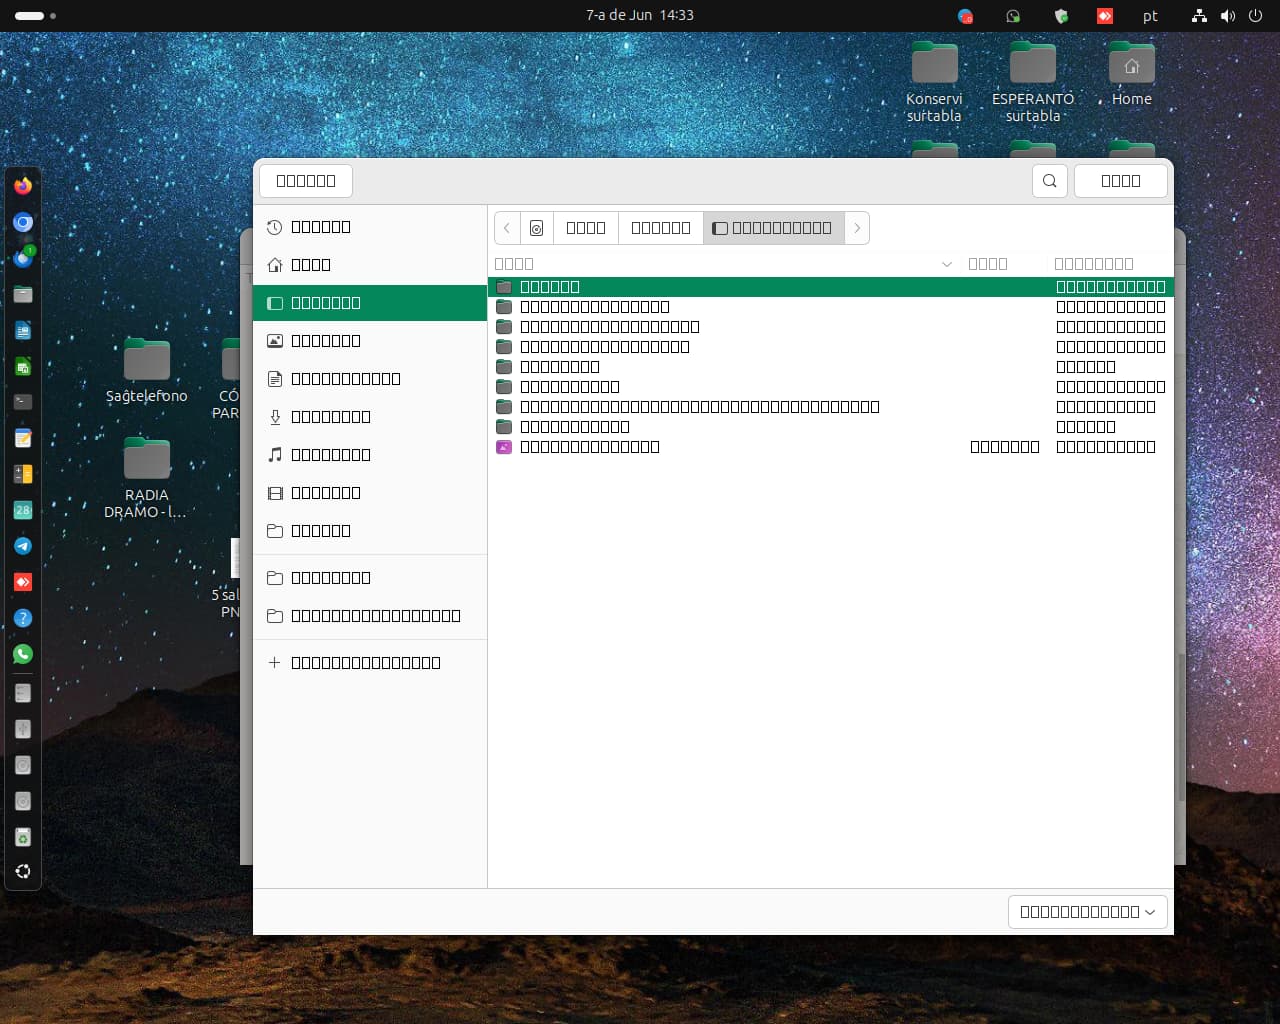Select the pink image file in the list
The width and height of the screenshot is (1280, 1024).
click(x=589, y=447)
